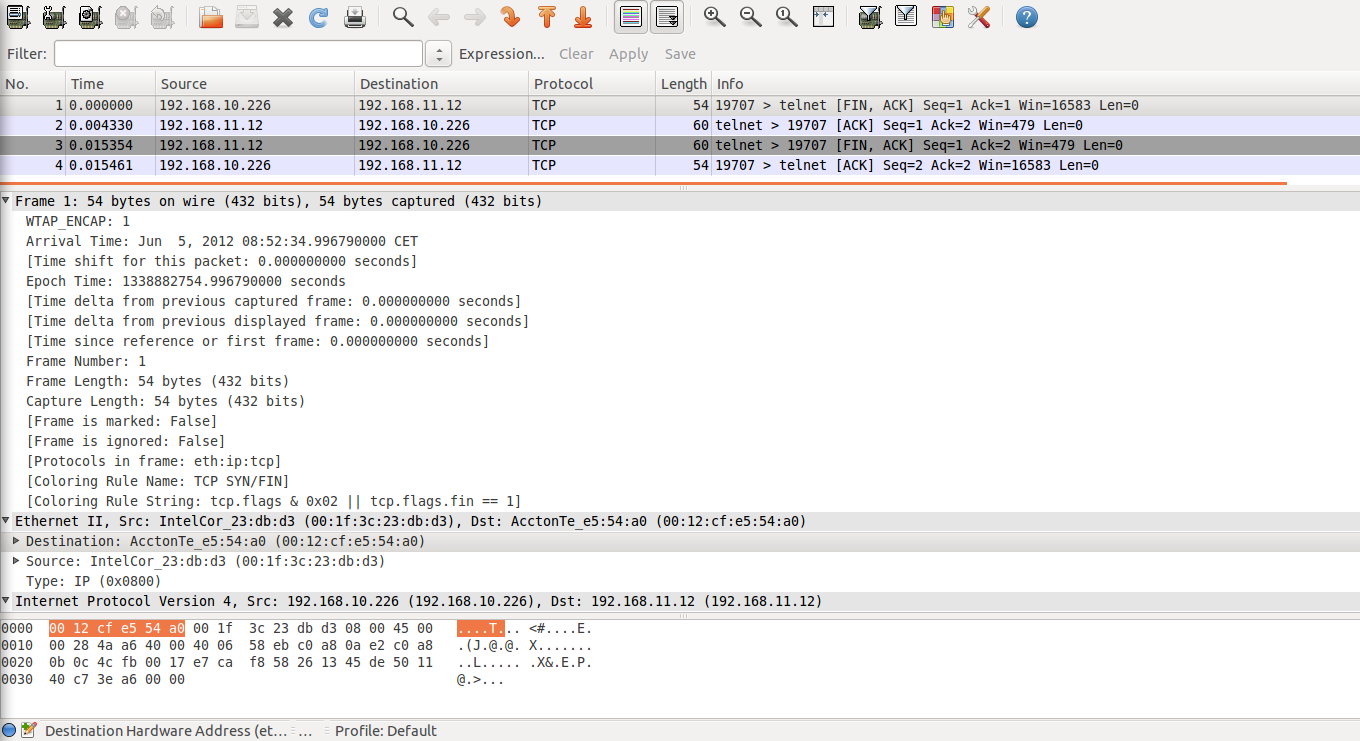Select Protocols in frame: eth:ip:tcp line
1360x741 pixels.
[154, 461]
